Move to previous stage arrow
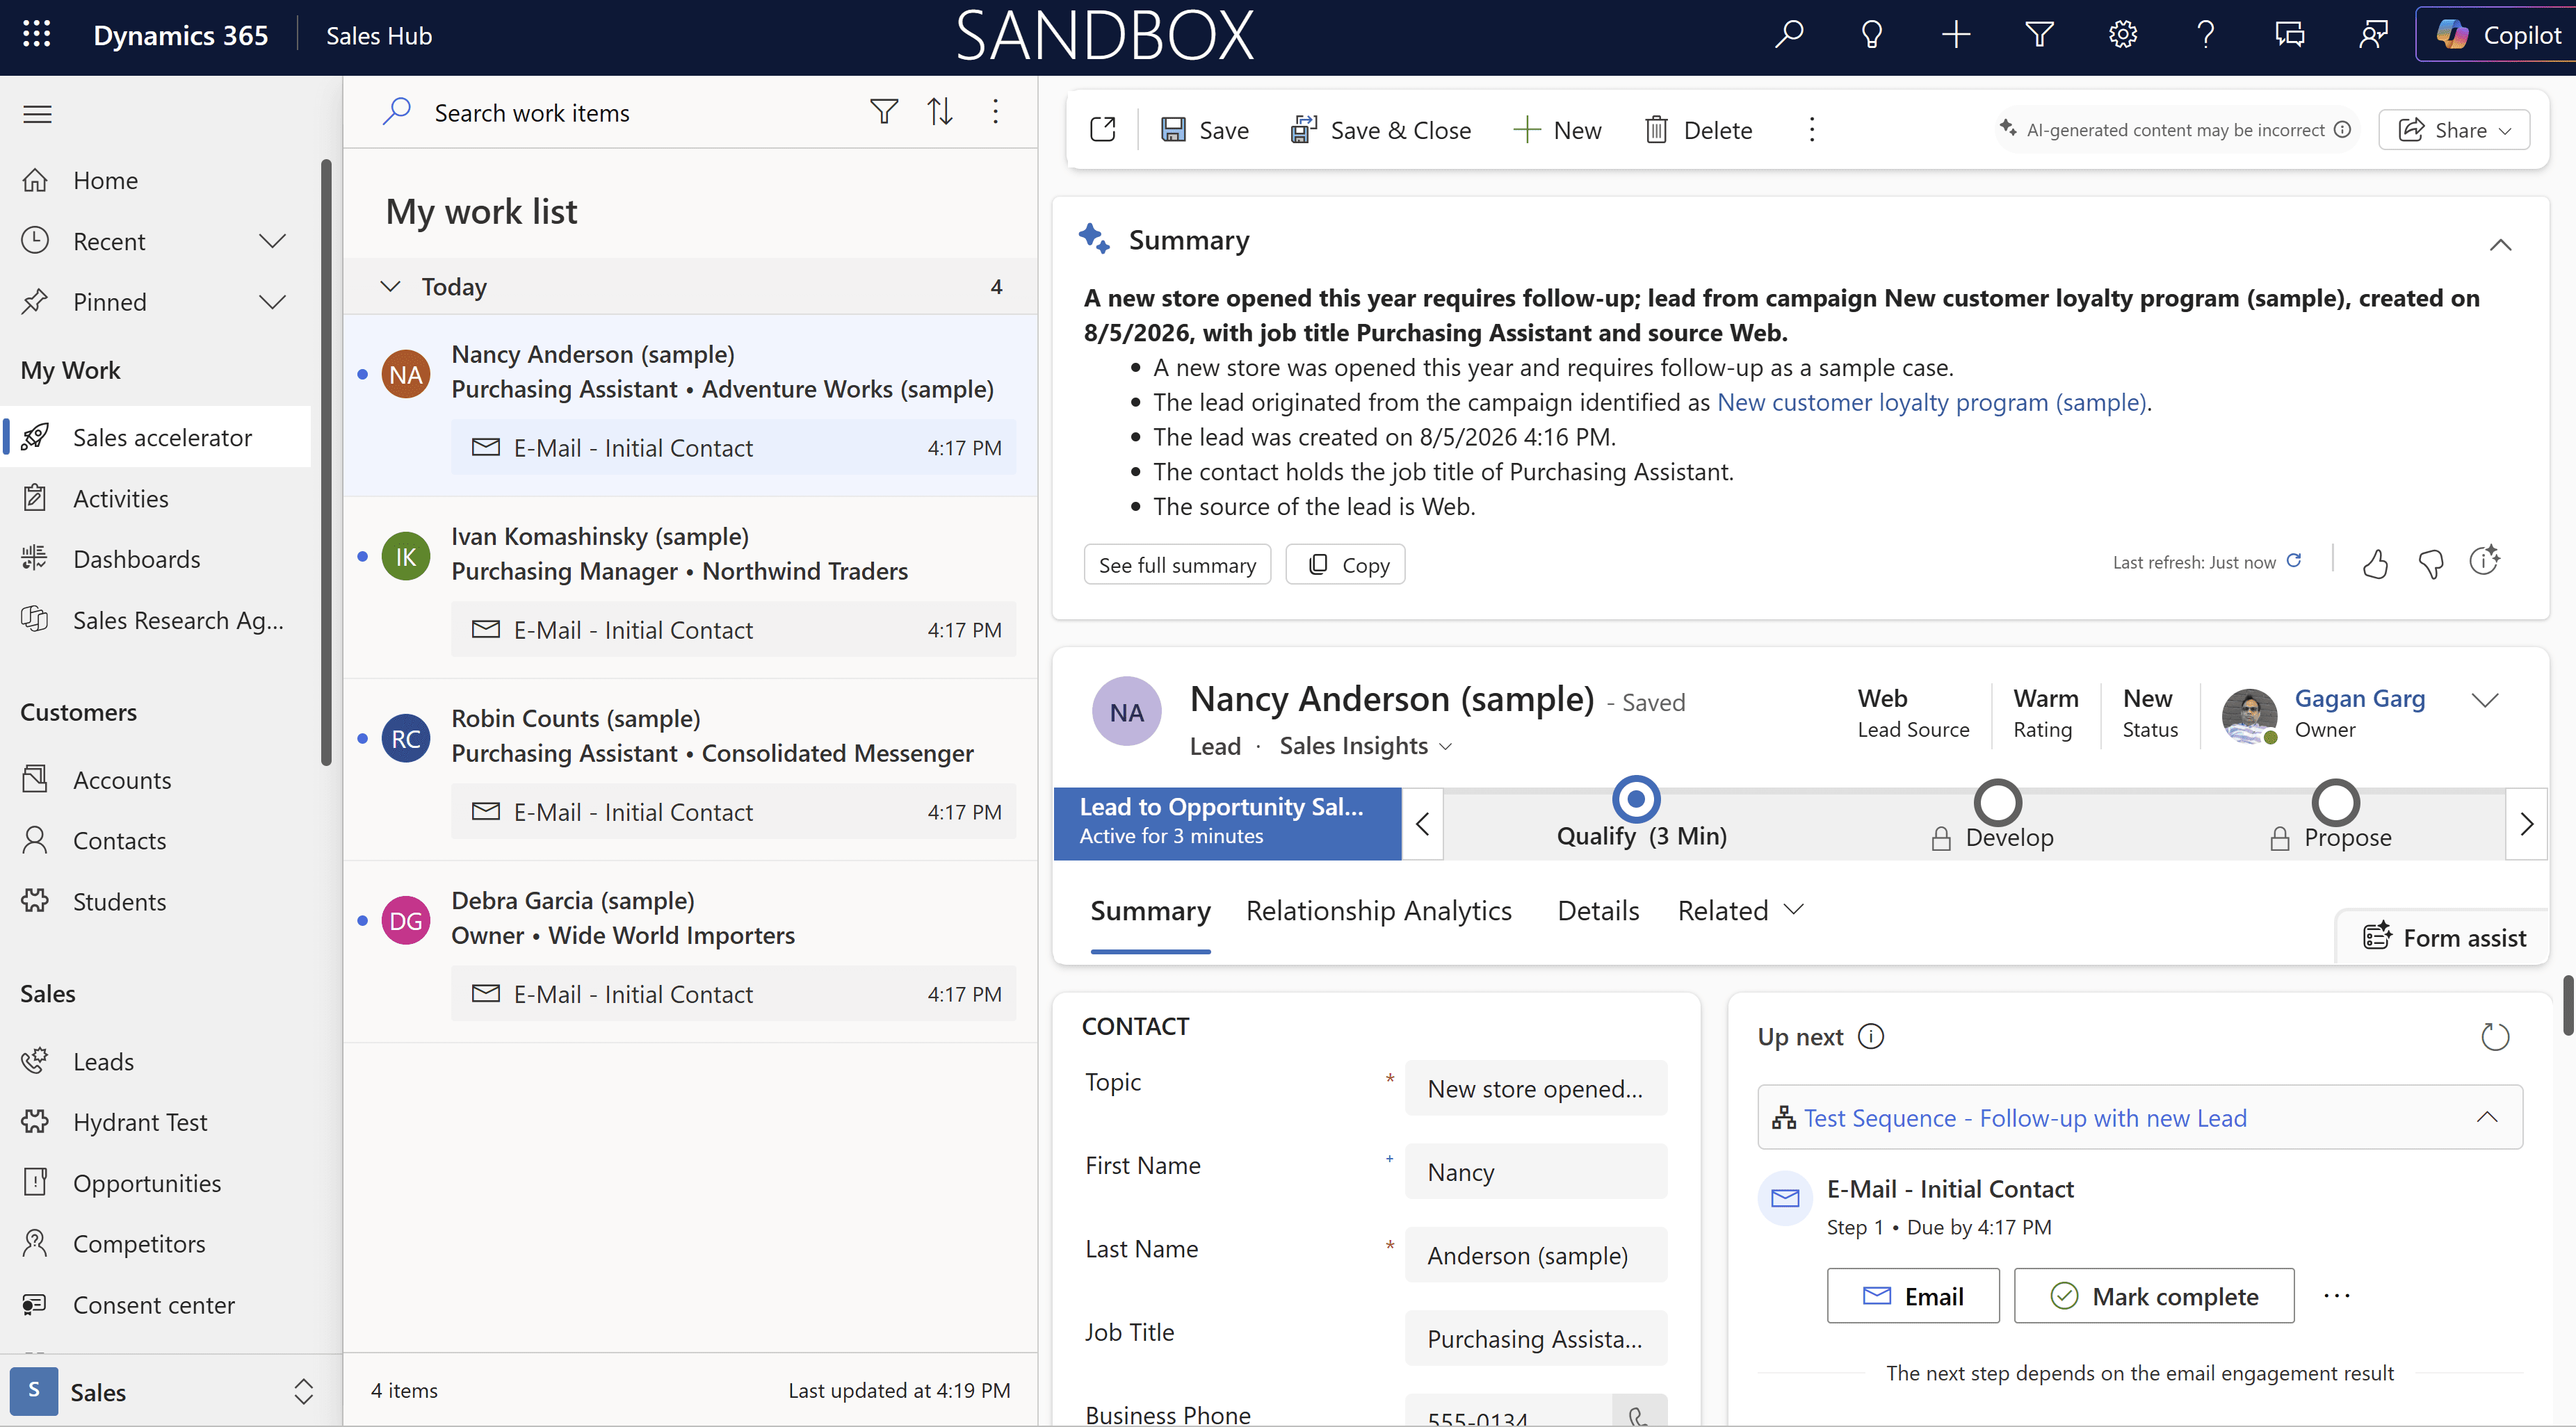Screen dimensions: 2576x1427 [x=1422, y=824]
